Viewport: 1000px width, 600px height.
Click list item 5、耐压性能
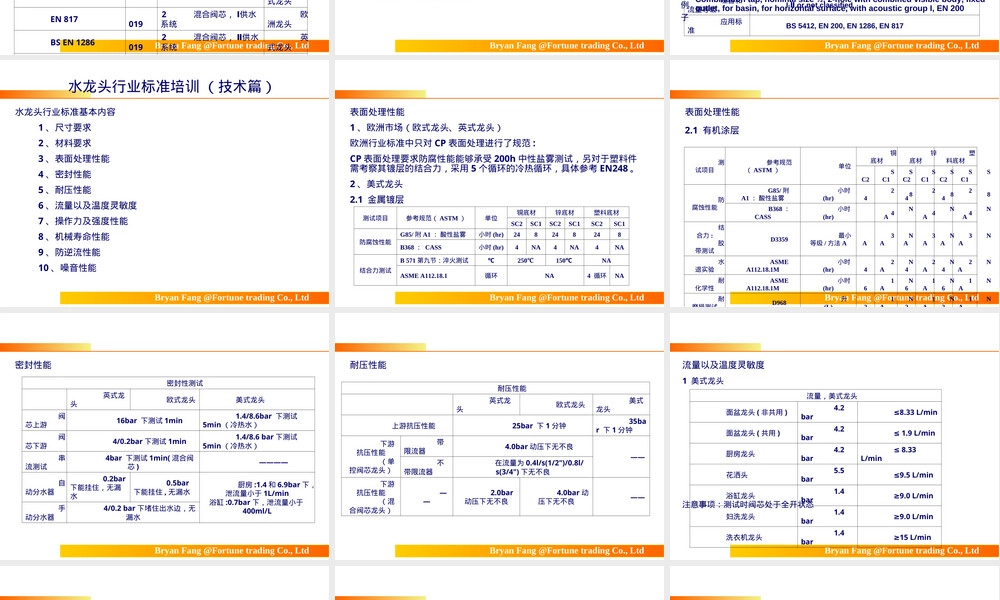pos(64,190)
